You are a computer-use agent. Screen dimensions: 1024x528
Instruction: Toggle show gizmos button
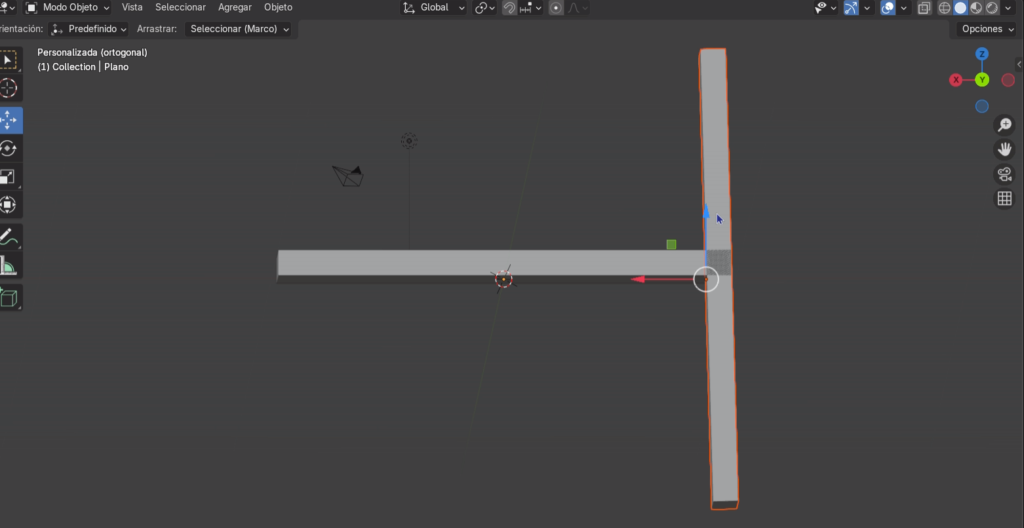[851, 8]
